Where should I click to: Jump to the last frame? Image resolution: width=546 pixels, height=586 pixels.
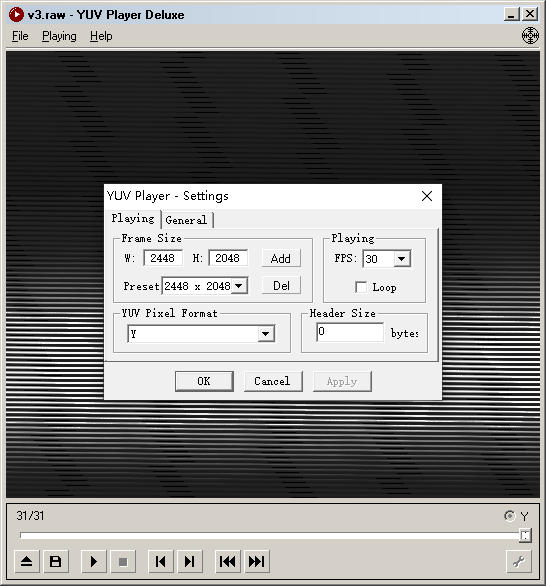coord(257,561)
